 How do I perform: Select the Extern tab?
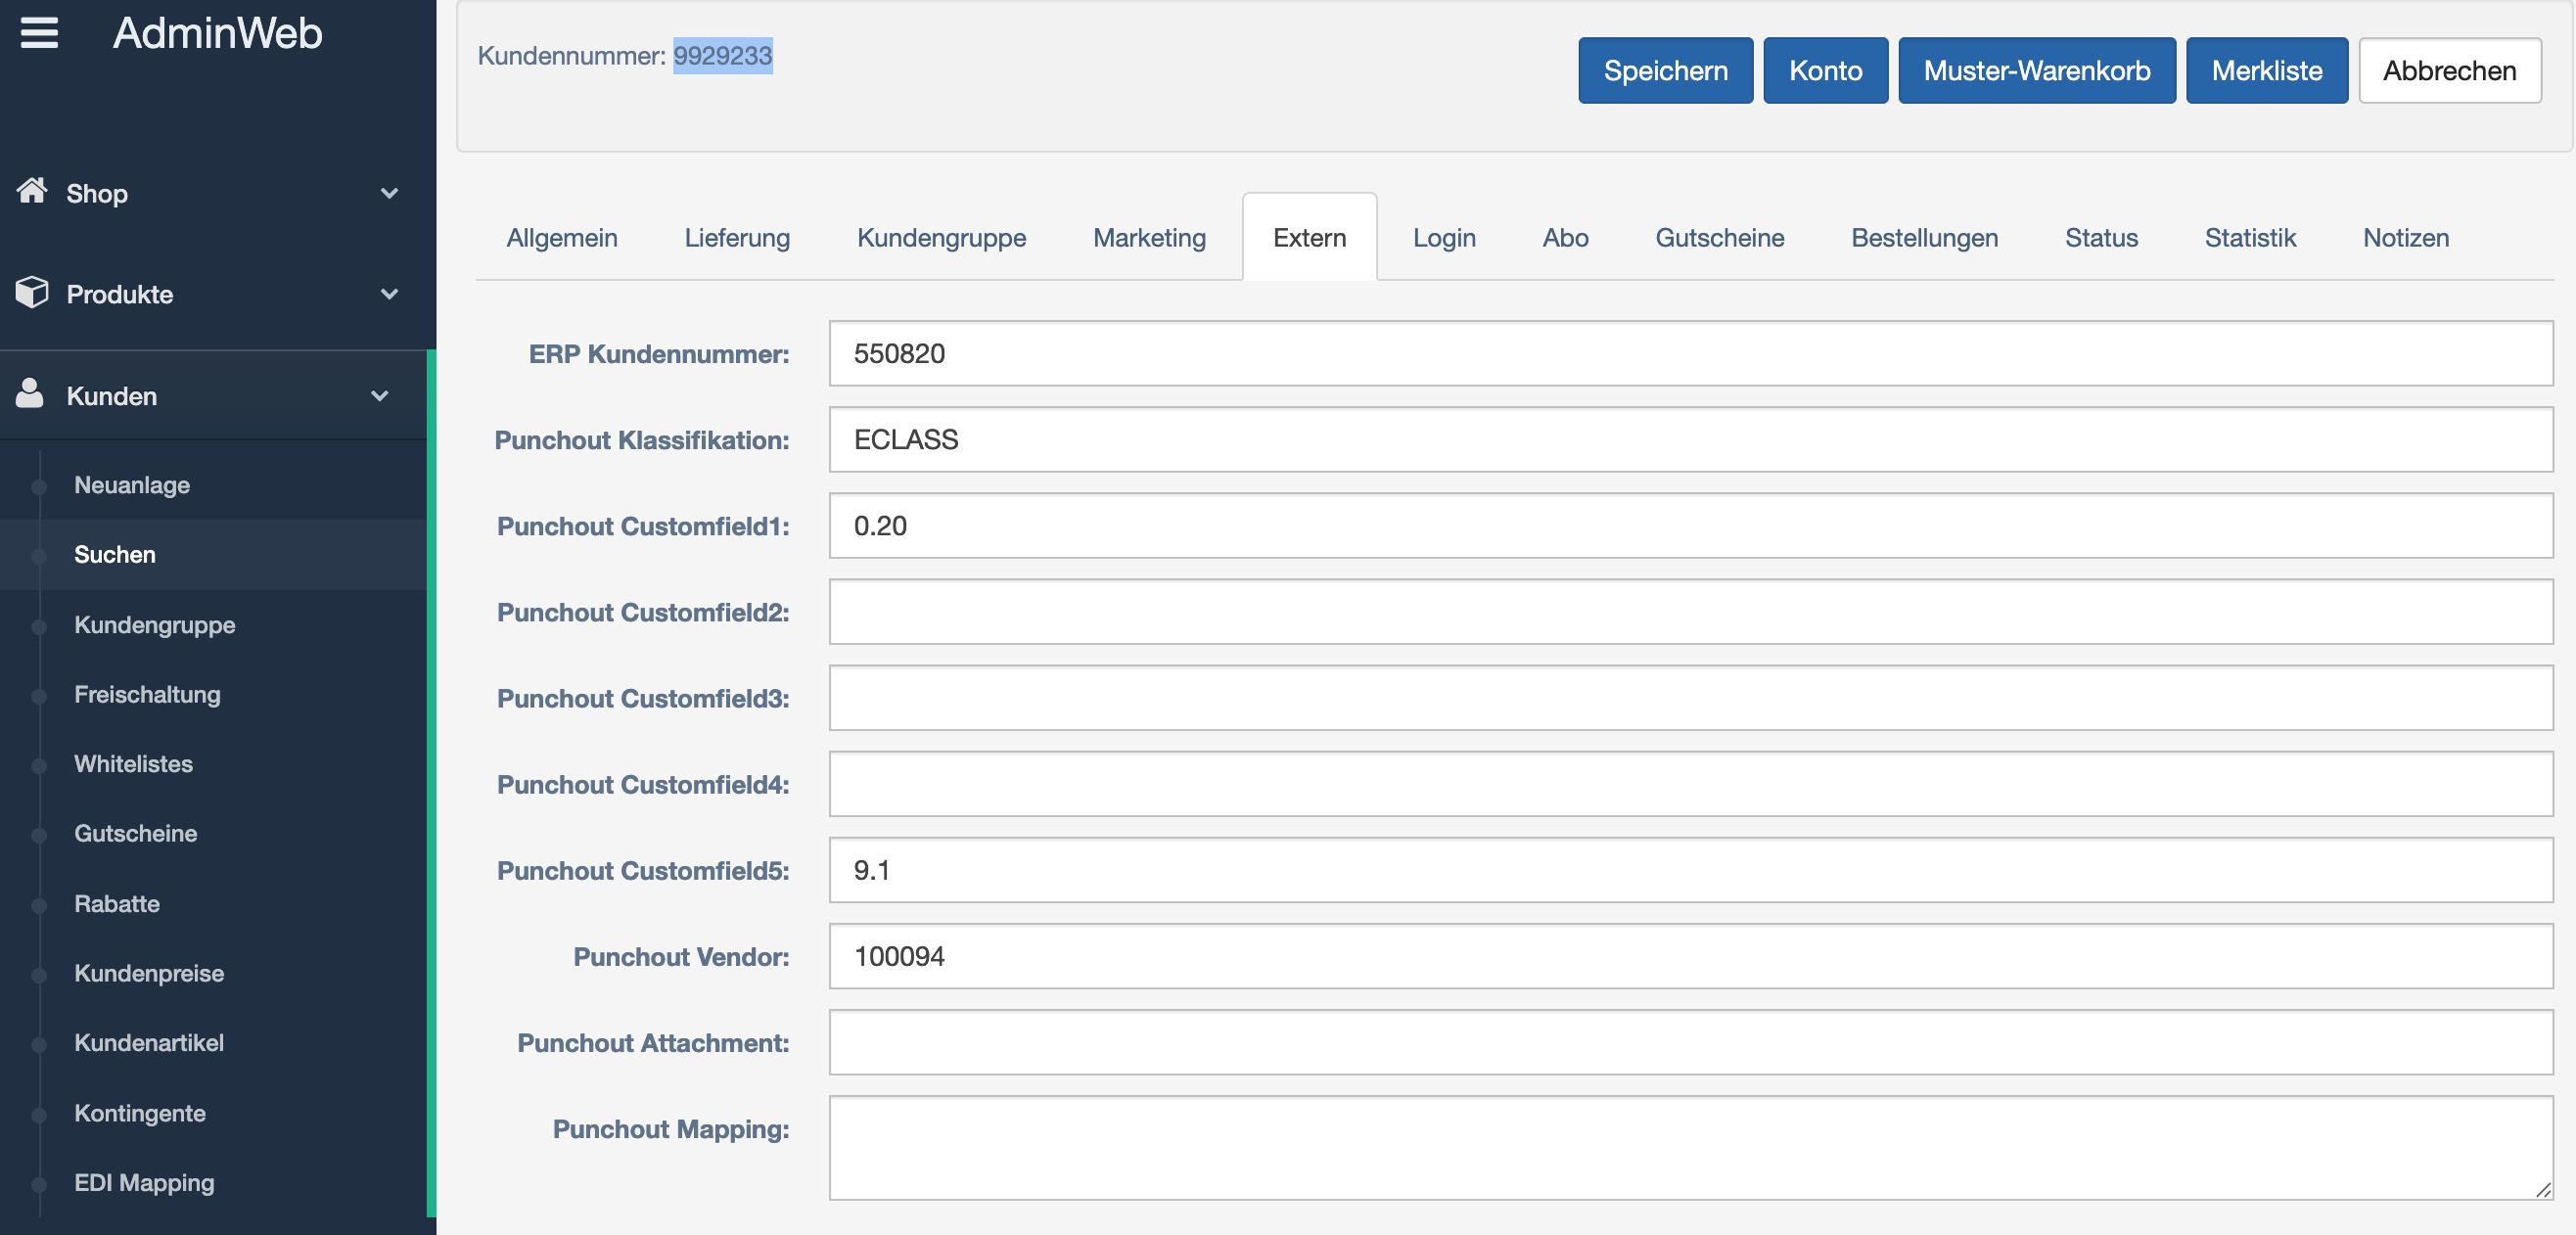(1309, 238)
